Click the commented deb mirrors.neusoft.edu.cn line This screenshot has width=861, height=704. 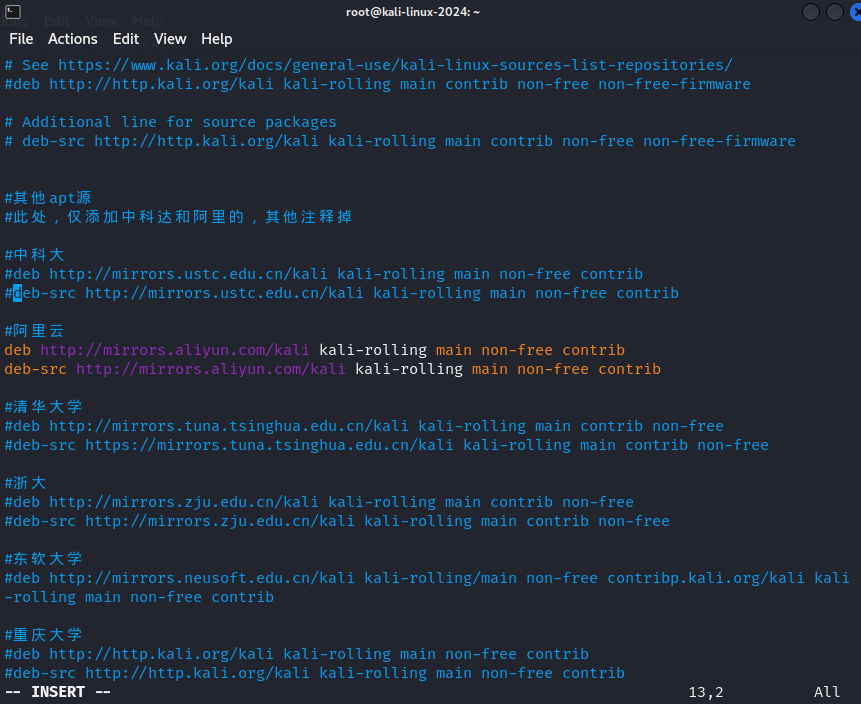pos(427,578)
